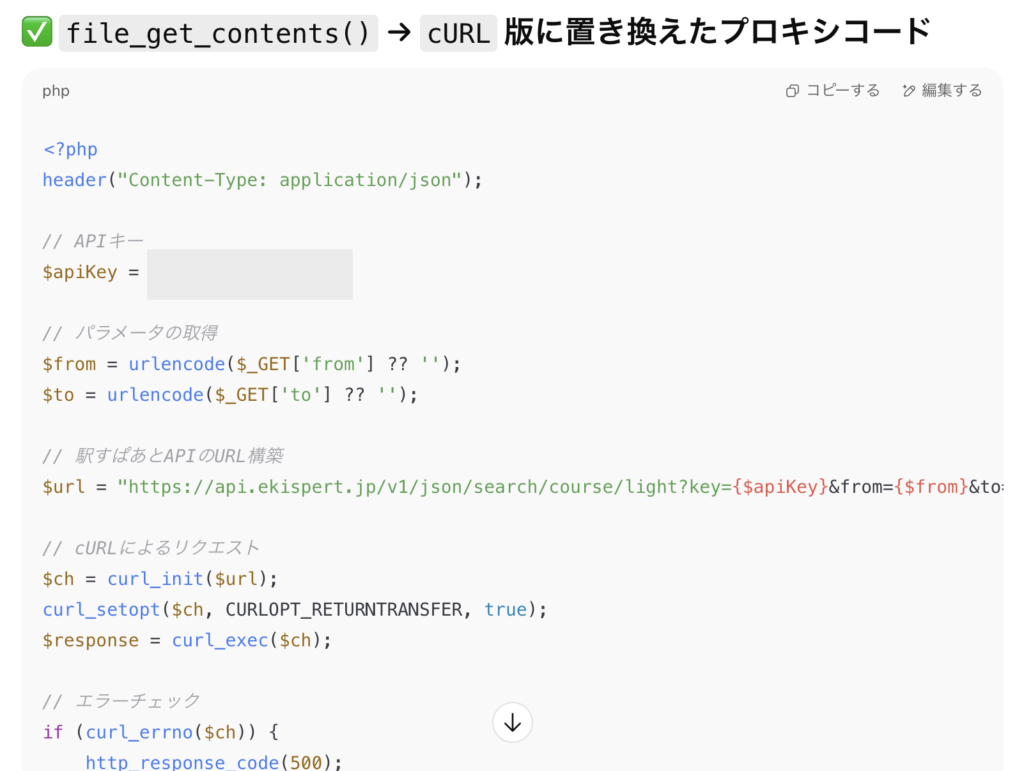This screenshot has height=771, width=1024.
Task: Click the $to urlencode code line
Action: click(230, 395)
